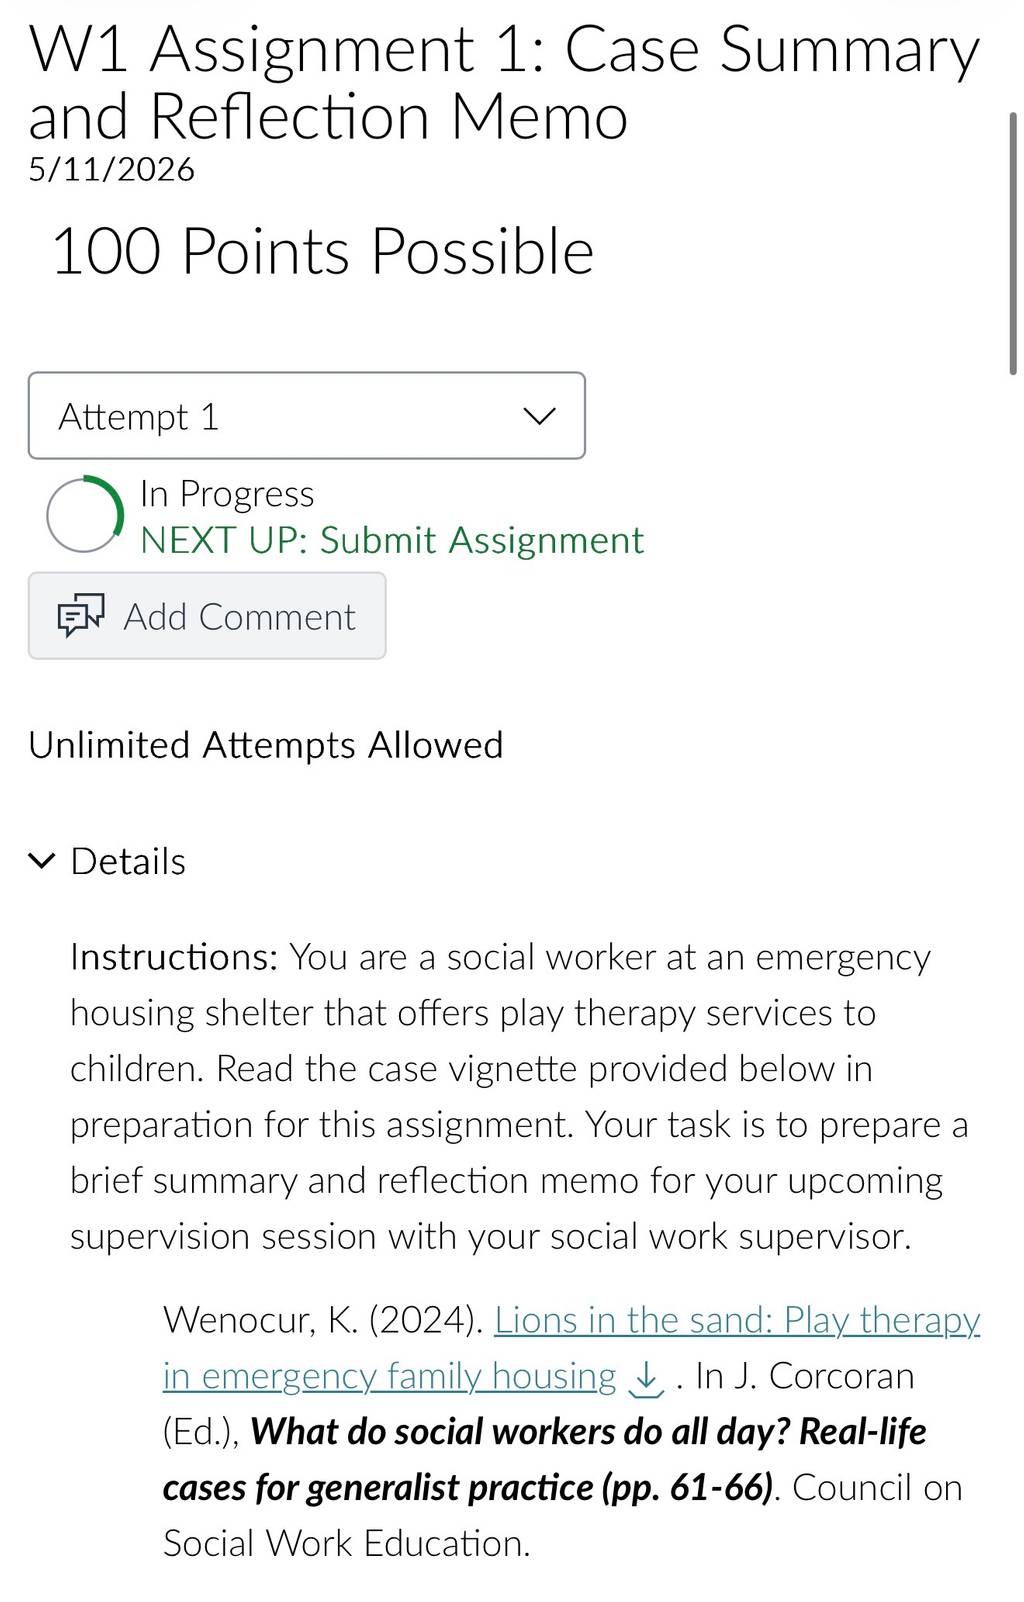
Task: Click the In Progress status label
Action: [227, 494]
